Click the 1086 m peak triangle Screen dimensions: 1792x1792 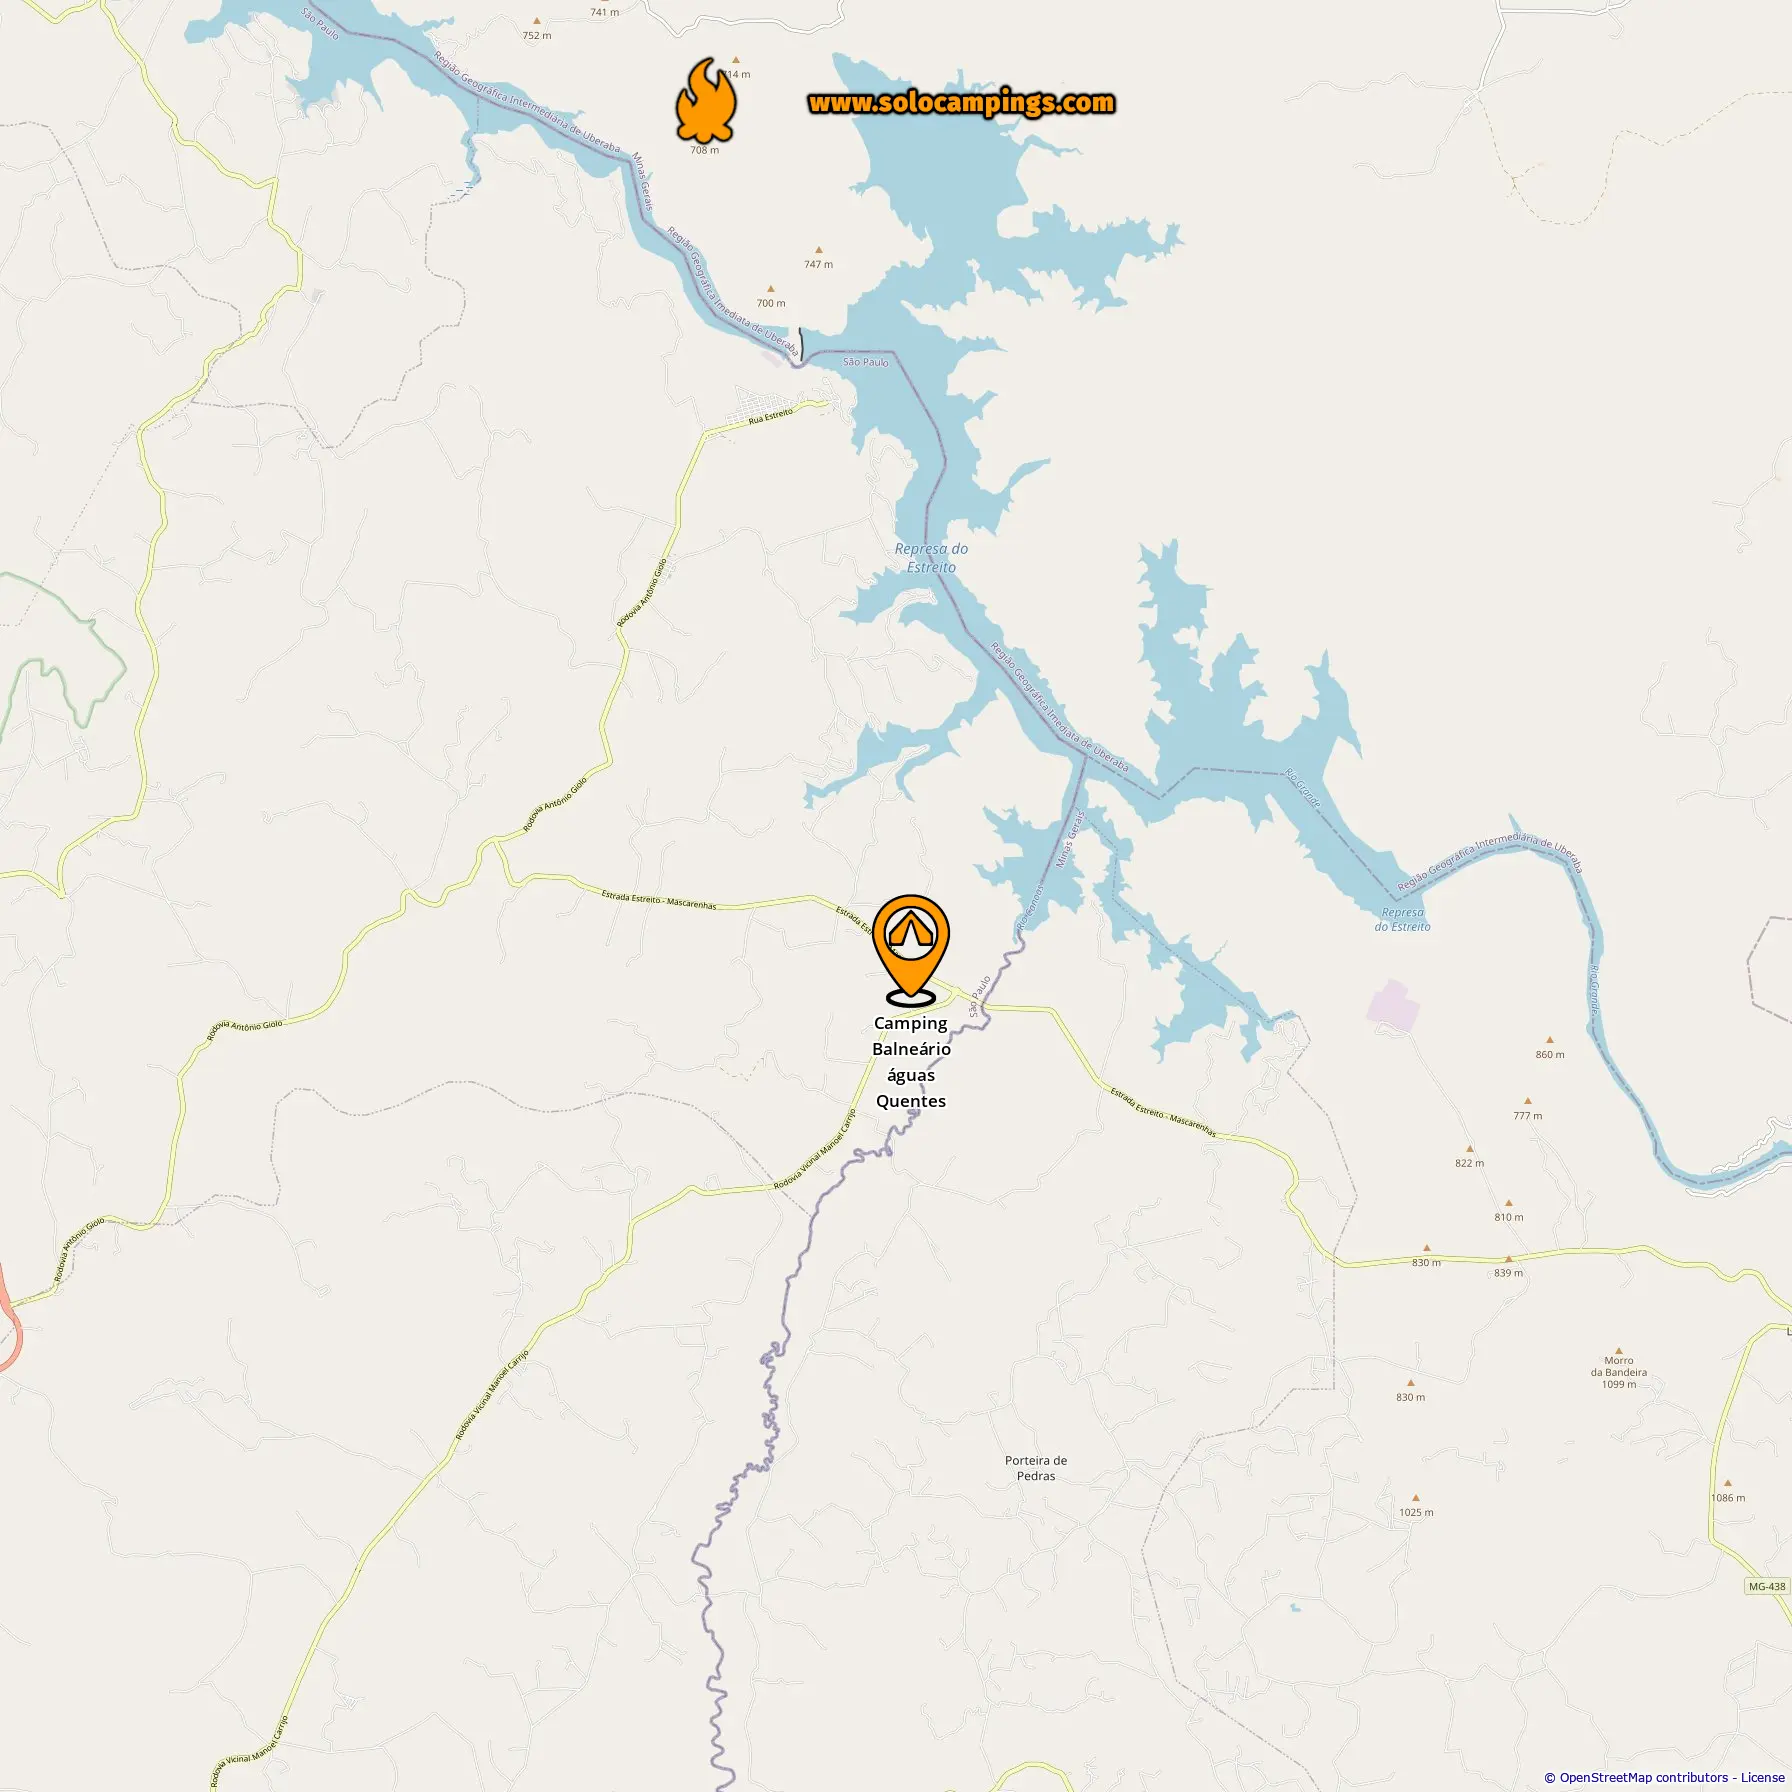(1727, 1484)
